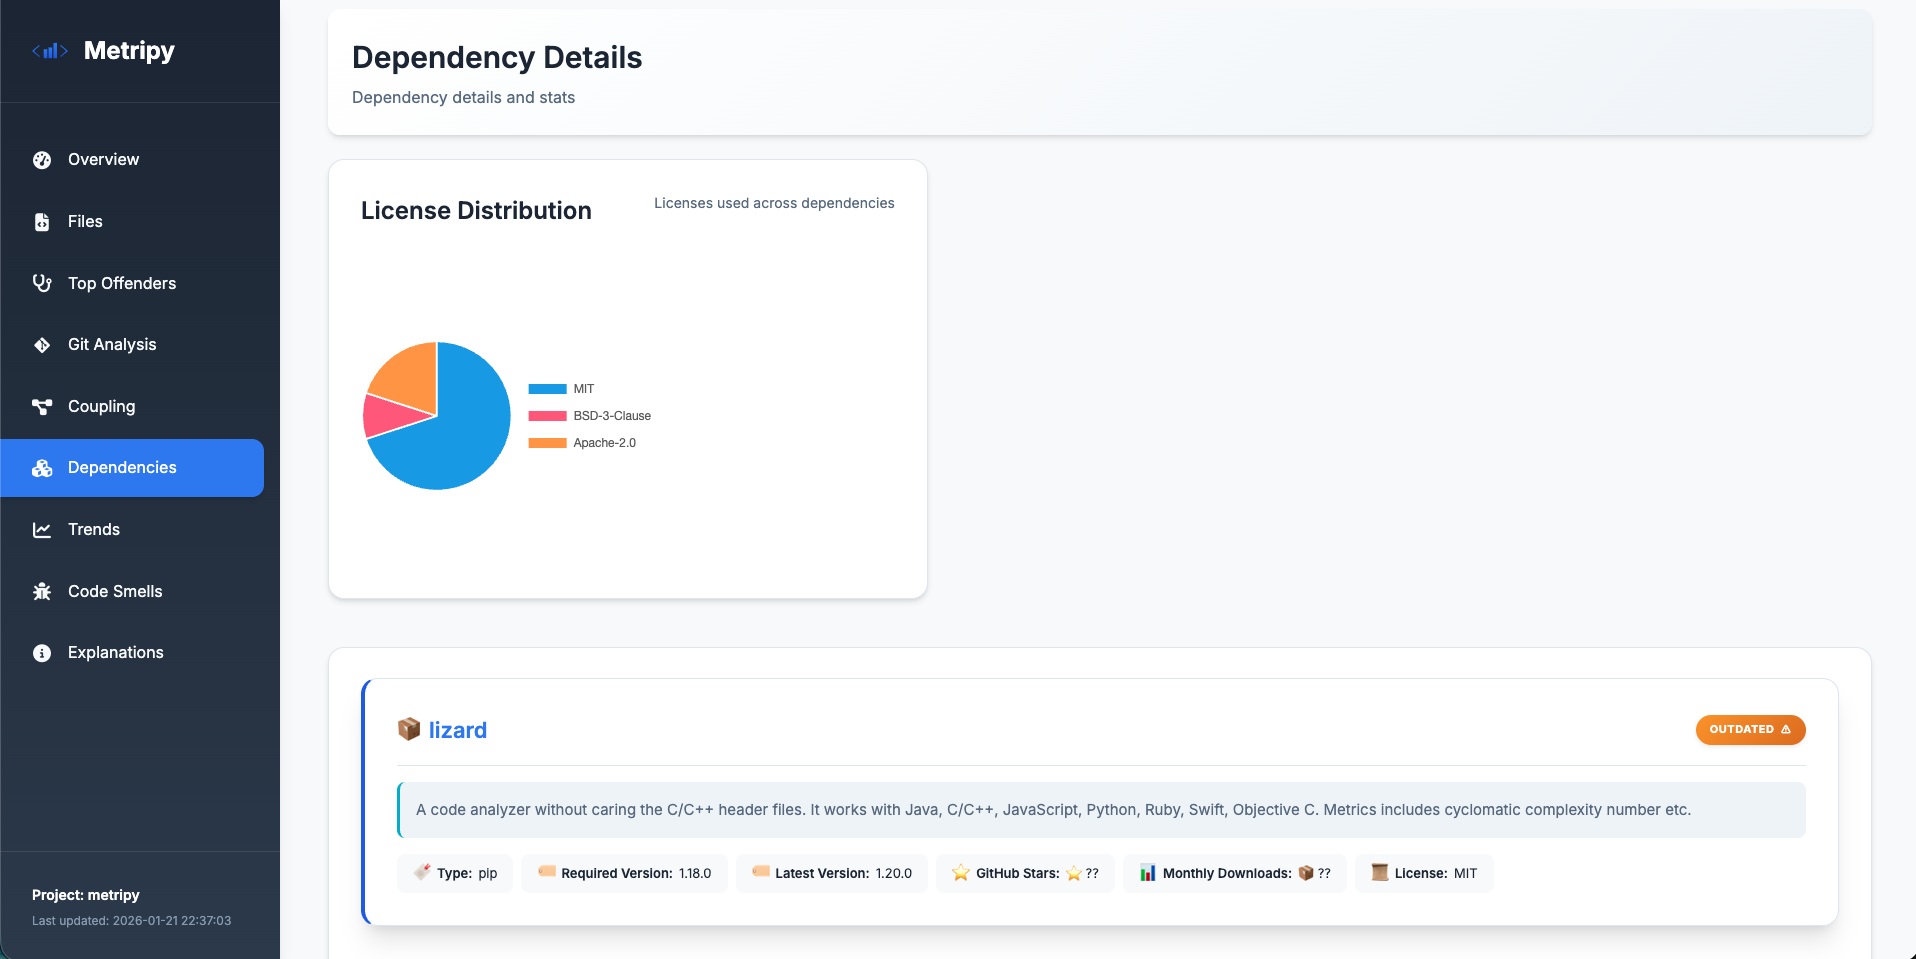Select the Overview icon in the sidebar
Viewport: 1916px width, 959px height.
coord(41,159)
